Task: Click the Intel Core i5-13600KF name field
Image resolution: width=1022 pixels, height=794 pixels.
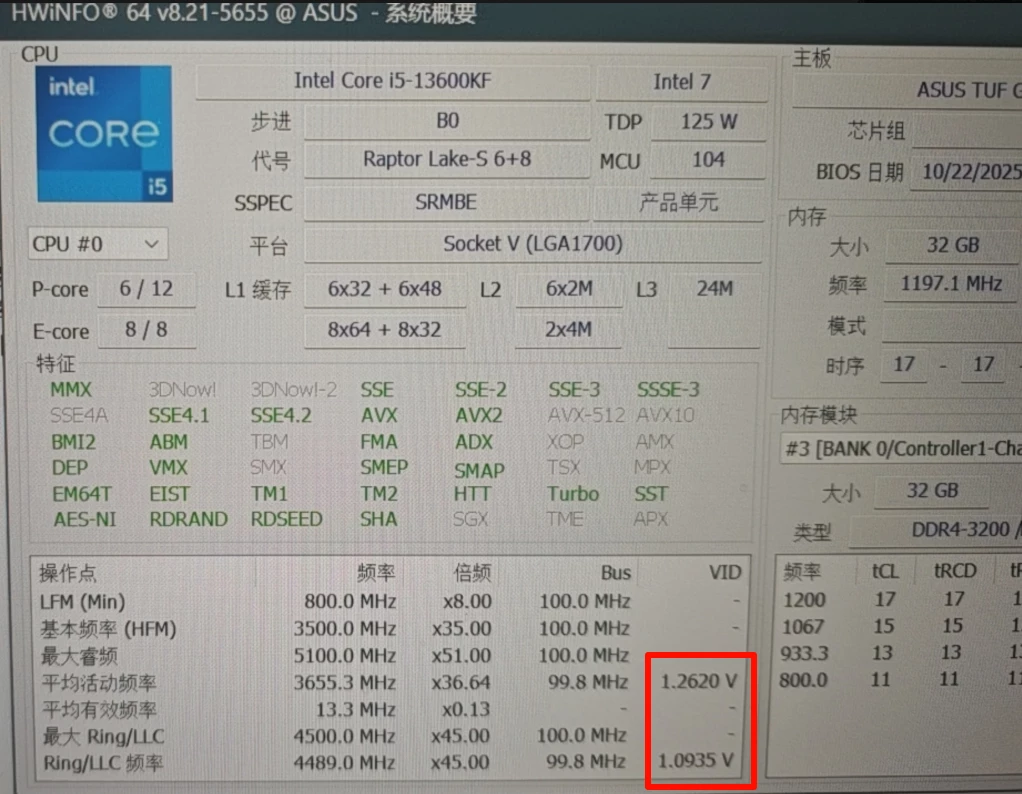Action: click(392, 82)
